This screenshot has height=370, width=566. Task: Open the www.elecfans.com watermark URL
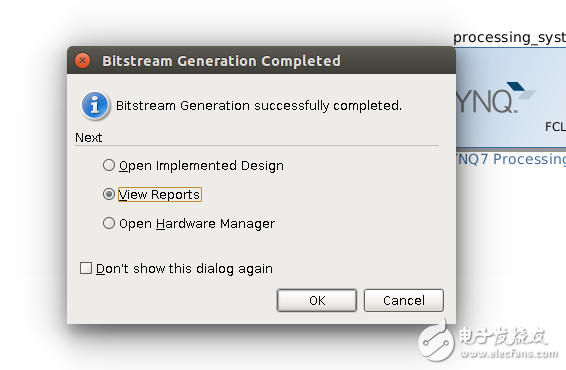[509, 353]
